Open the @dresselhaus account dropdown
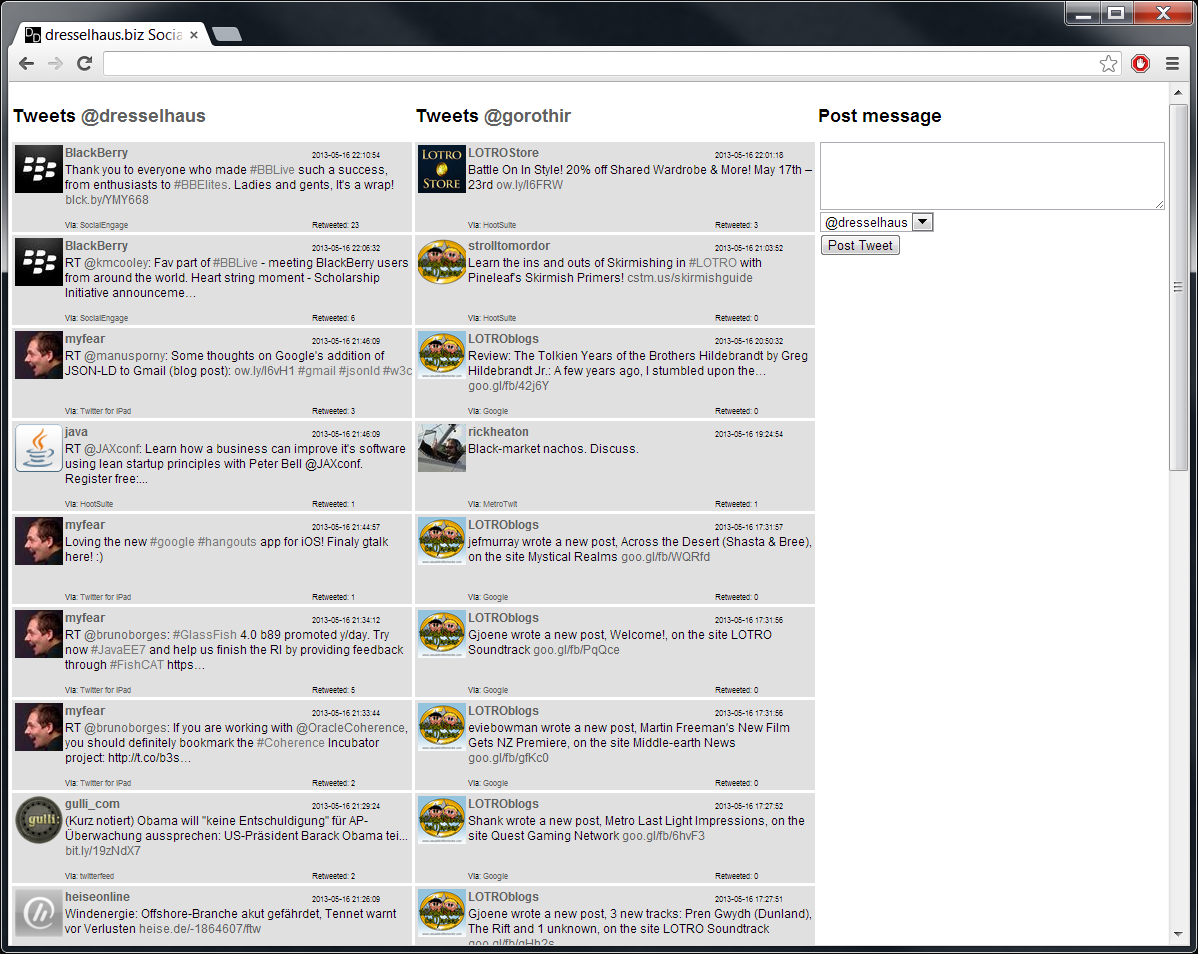Screen dimensions: 1198x954 click(x=877, y=222)
